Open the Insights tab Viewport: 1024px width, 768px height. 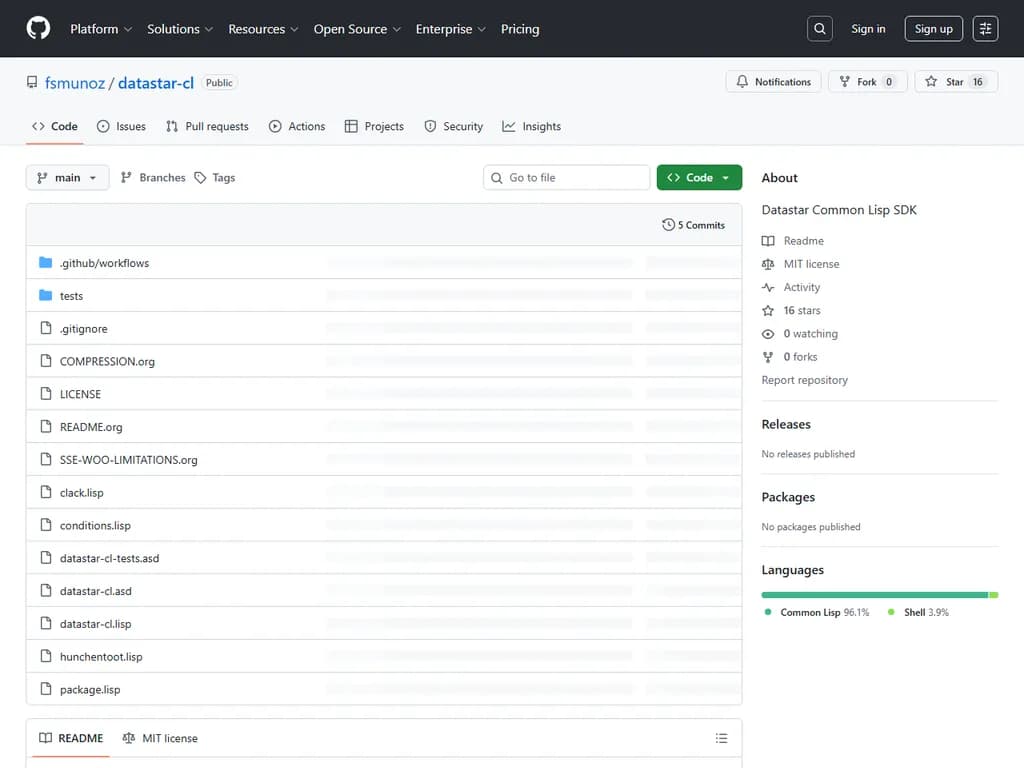pos(532,126)
